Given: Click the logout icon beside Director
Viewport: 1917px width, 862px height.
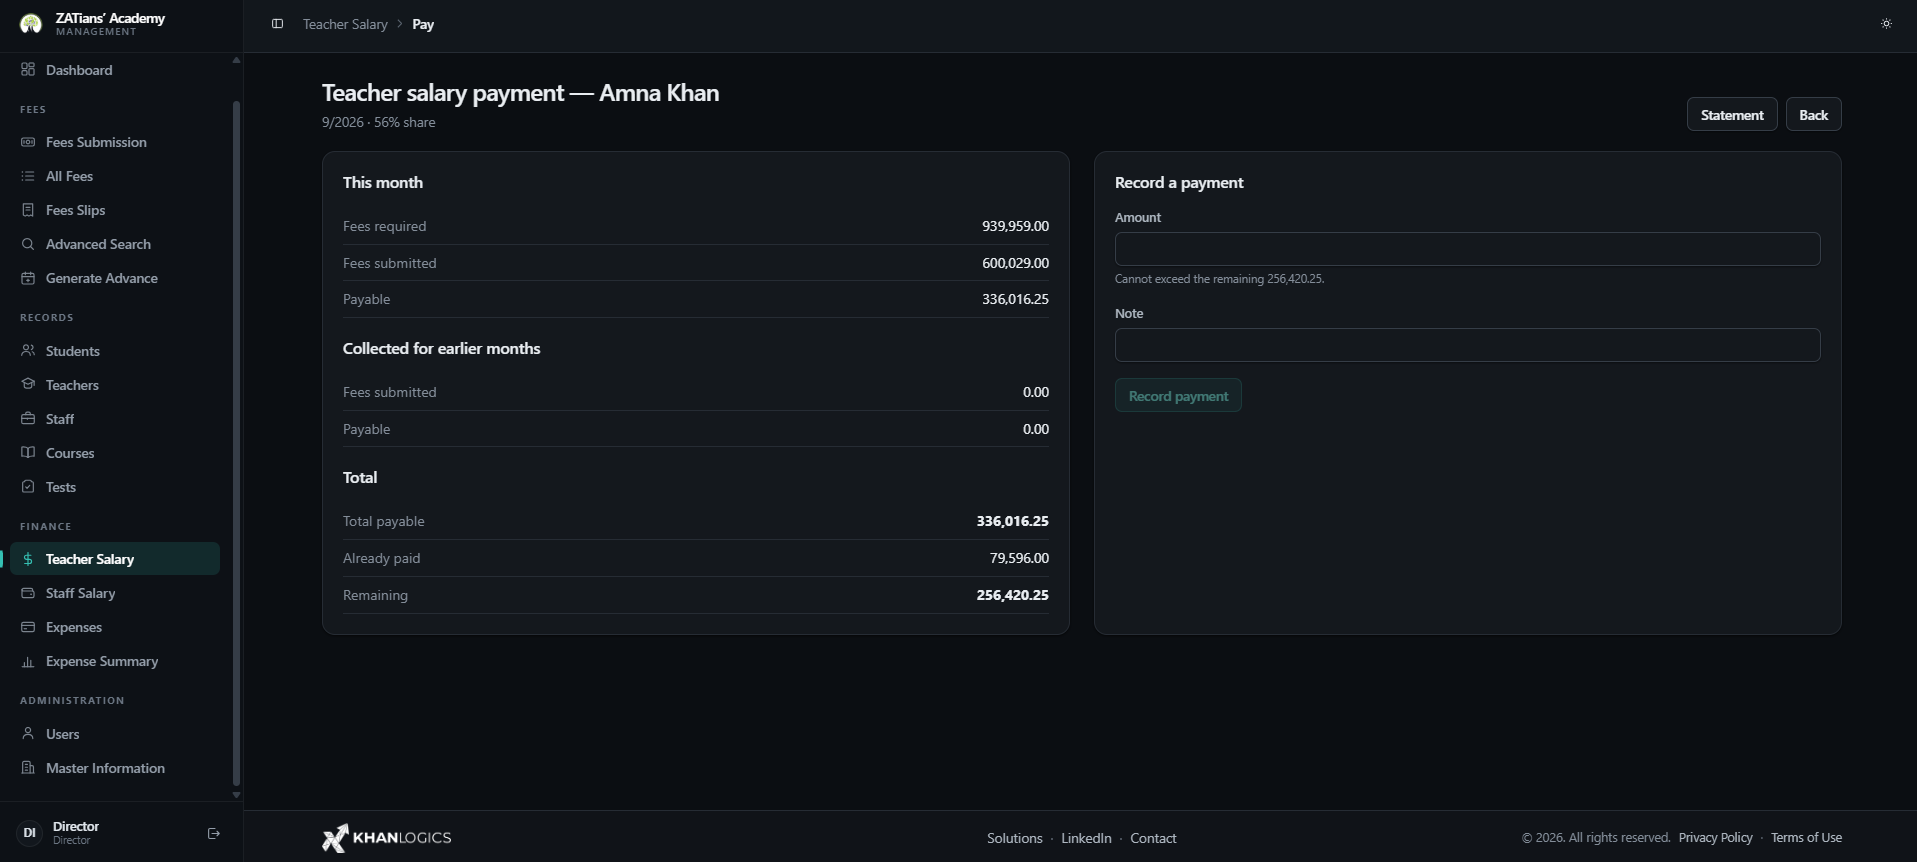Looking at the screenshot, I should point(214,833).
